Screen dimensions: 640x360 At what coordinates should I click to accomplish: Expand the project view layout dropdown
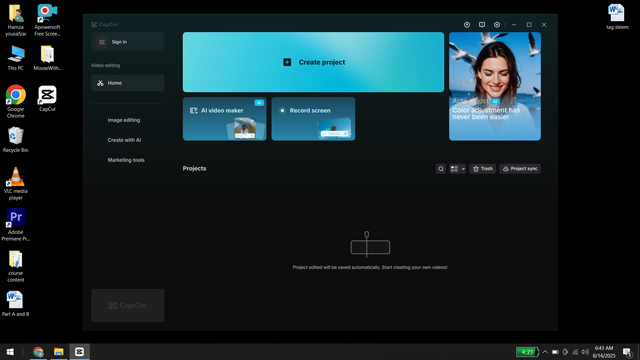[x=458, y=169]
